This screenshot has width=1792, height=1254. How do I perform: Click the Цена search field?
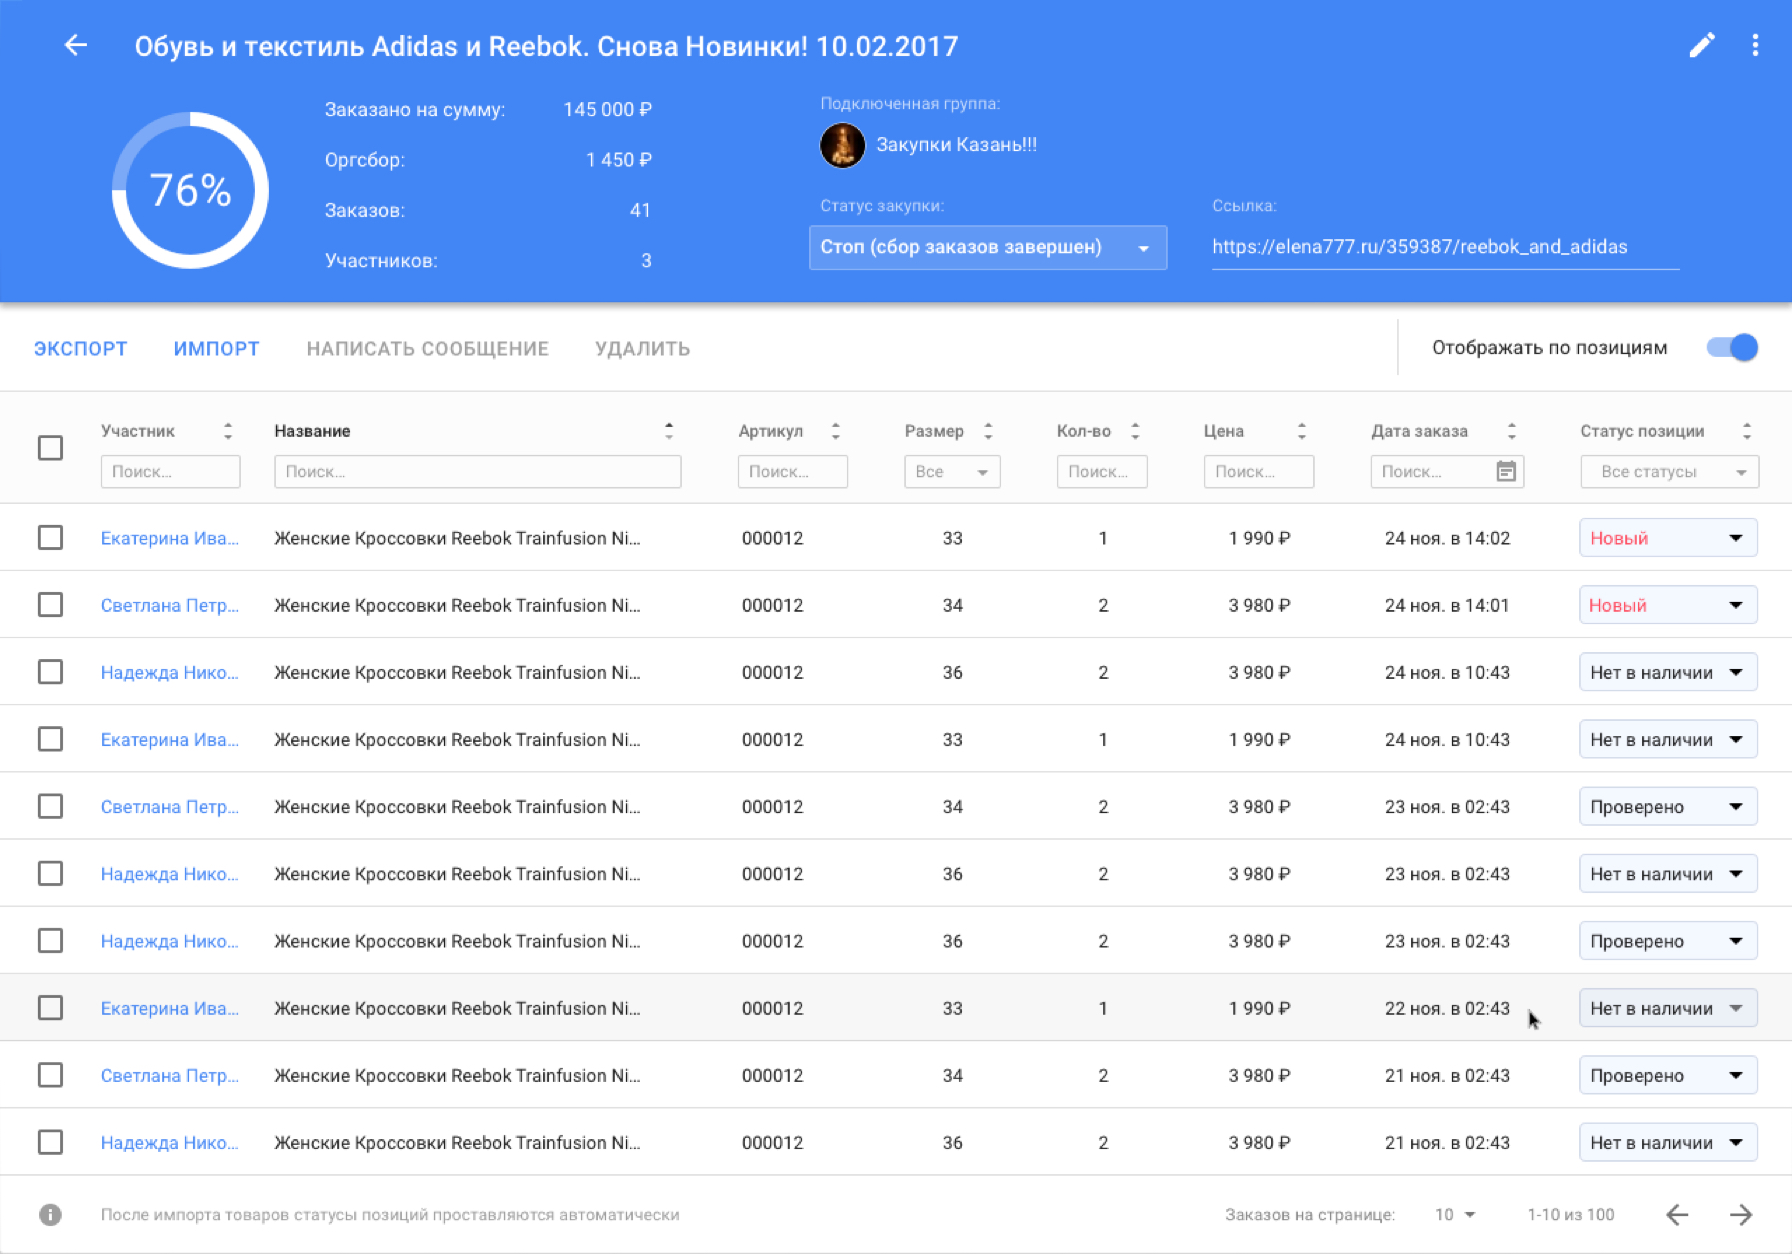[x=1258, y=471]
